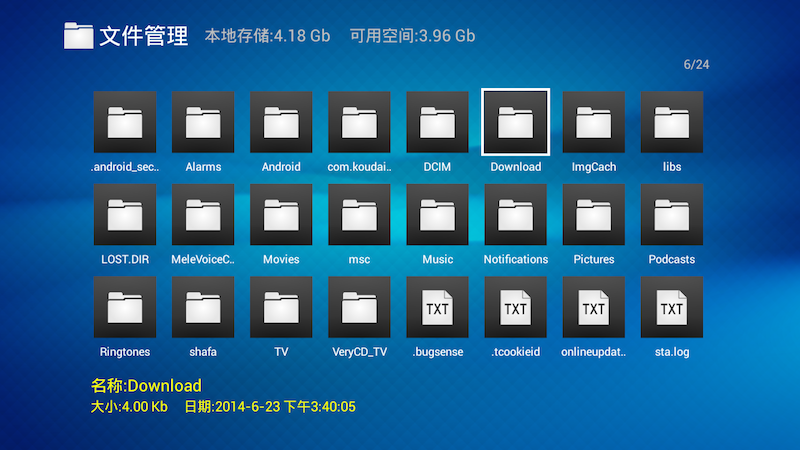The width and height of the screenshot is (800, 450).
Task: Open the TV folder
Action: click(x=281, y=307)
